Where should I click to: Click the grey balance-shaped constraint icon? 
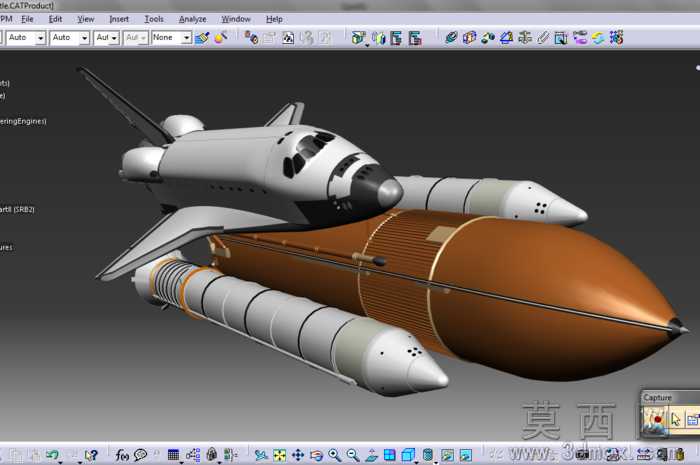525,38
